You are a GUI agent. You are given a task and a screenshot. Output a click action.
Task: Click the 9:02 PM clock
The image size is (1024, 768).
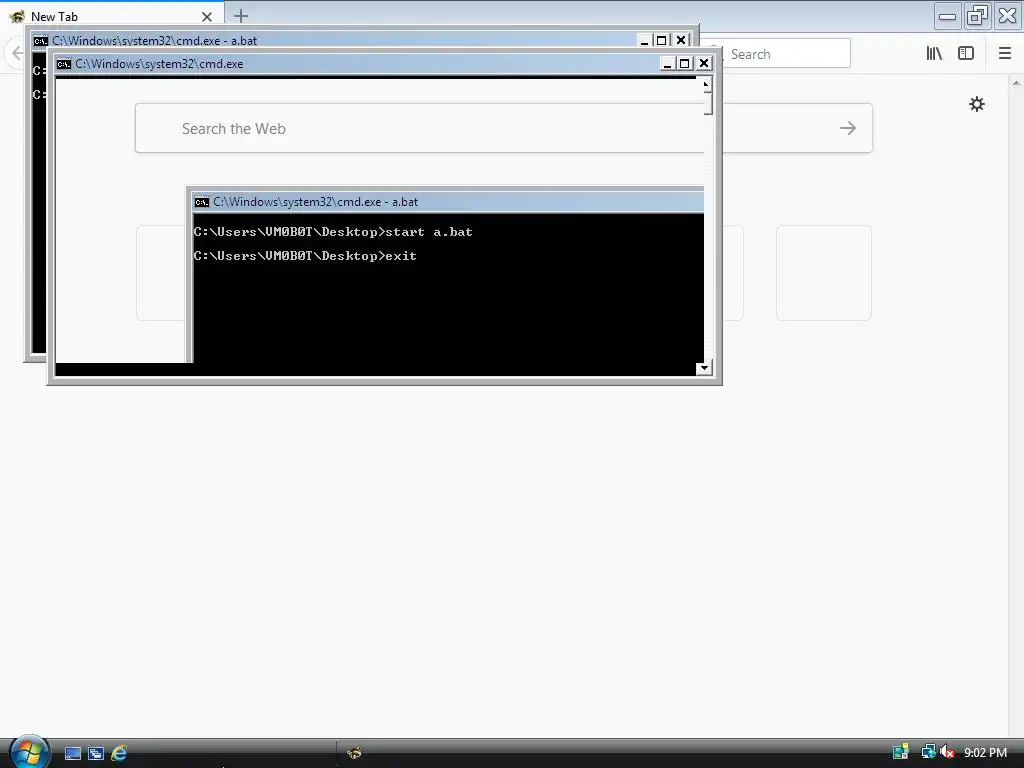coord(985,752)
